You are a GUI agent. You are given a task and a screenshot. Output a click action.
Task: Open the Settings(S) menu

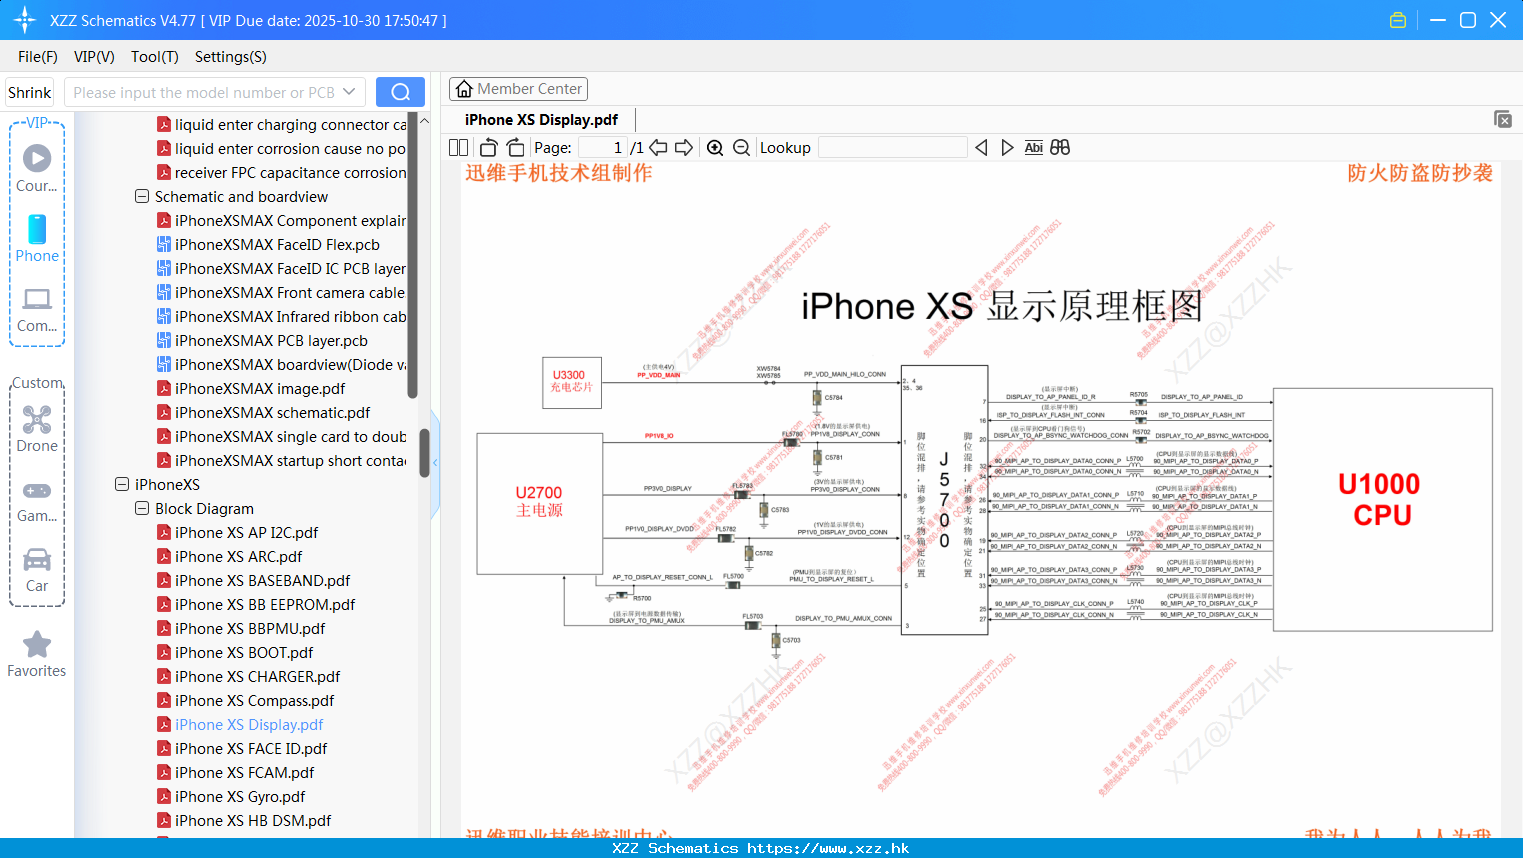click(x=231, y=57)
